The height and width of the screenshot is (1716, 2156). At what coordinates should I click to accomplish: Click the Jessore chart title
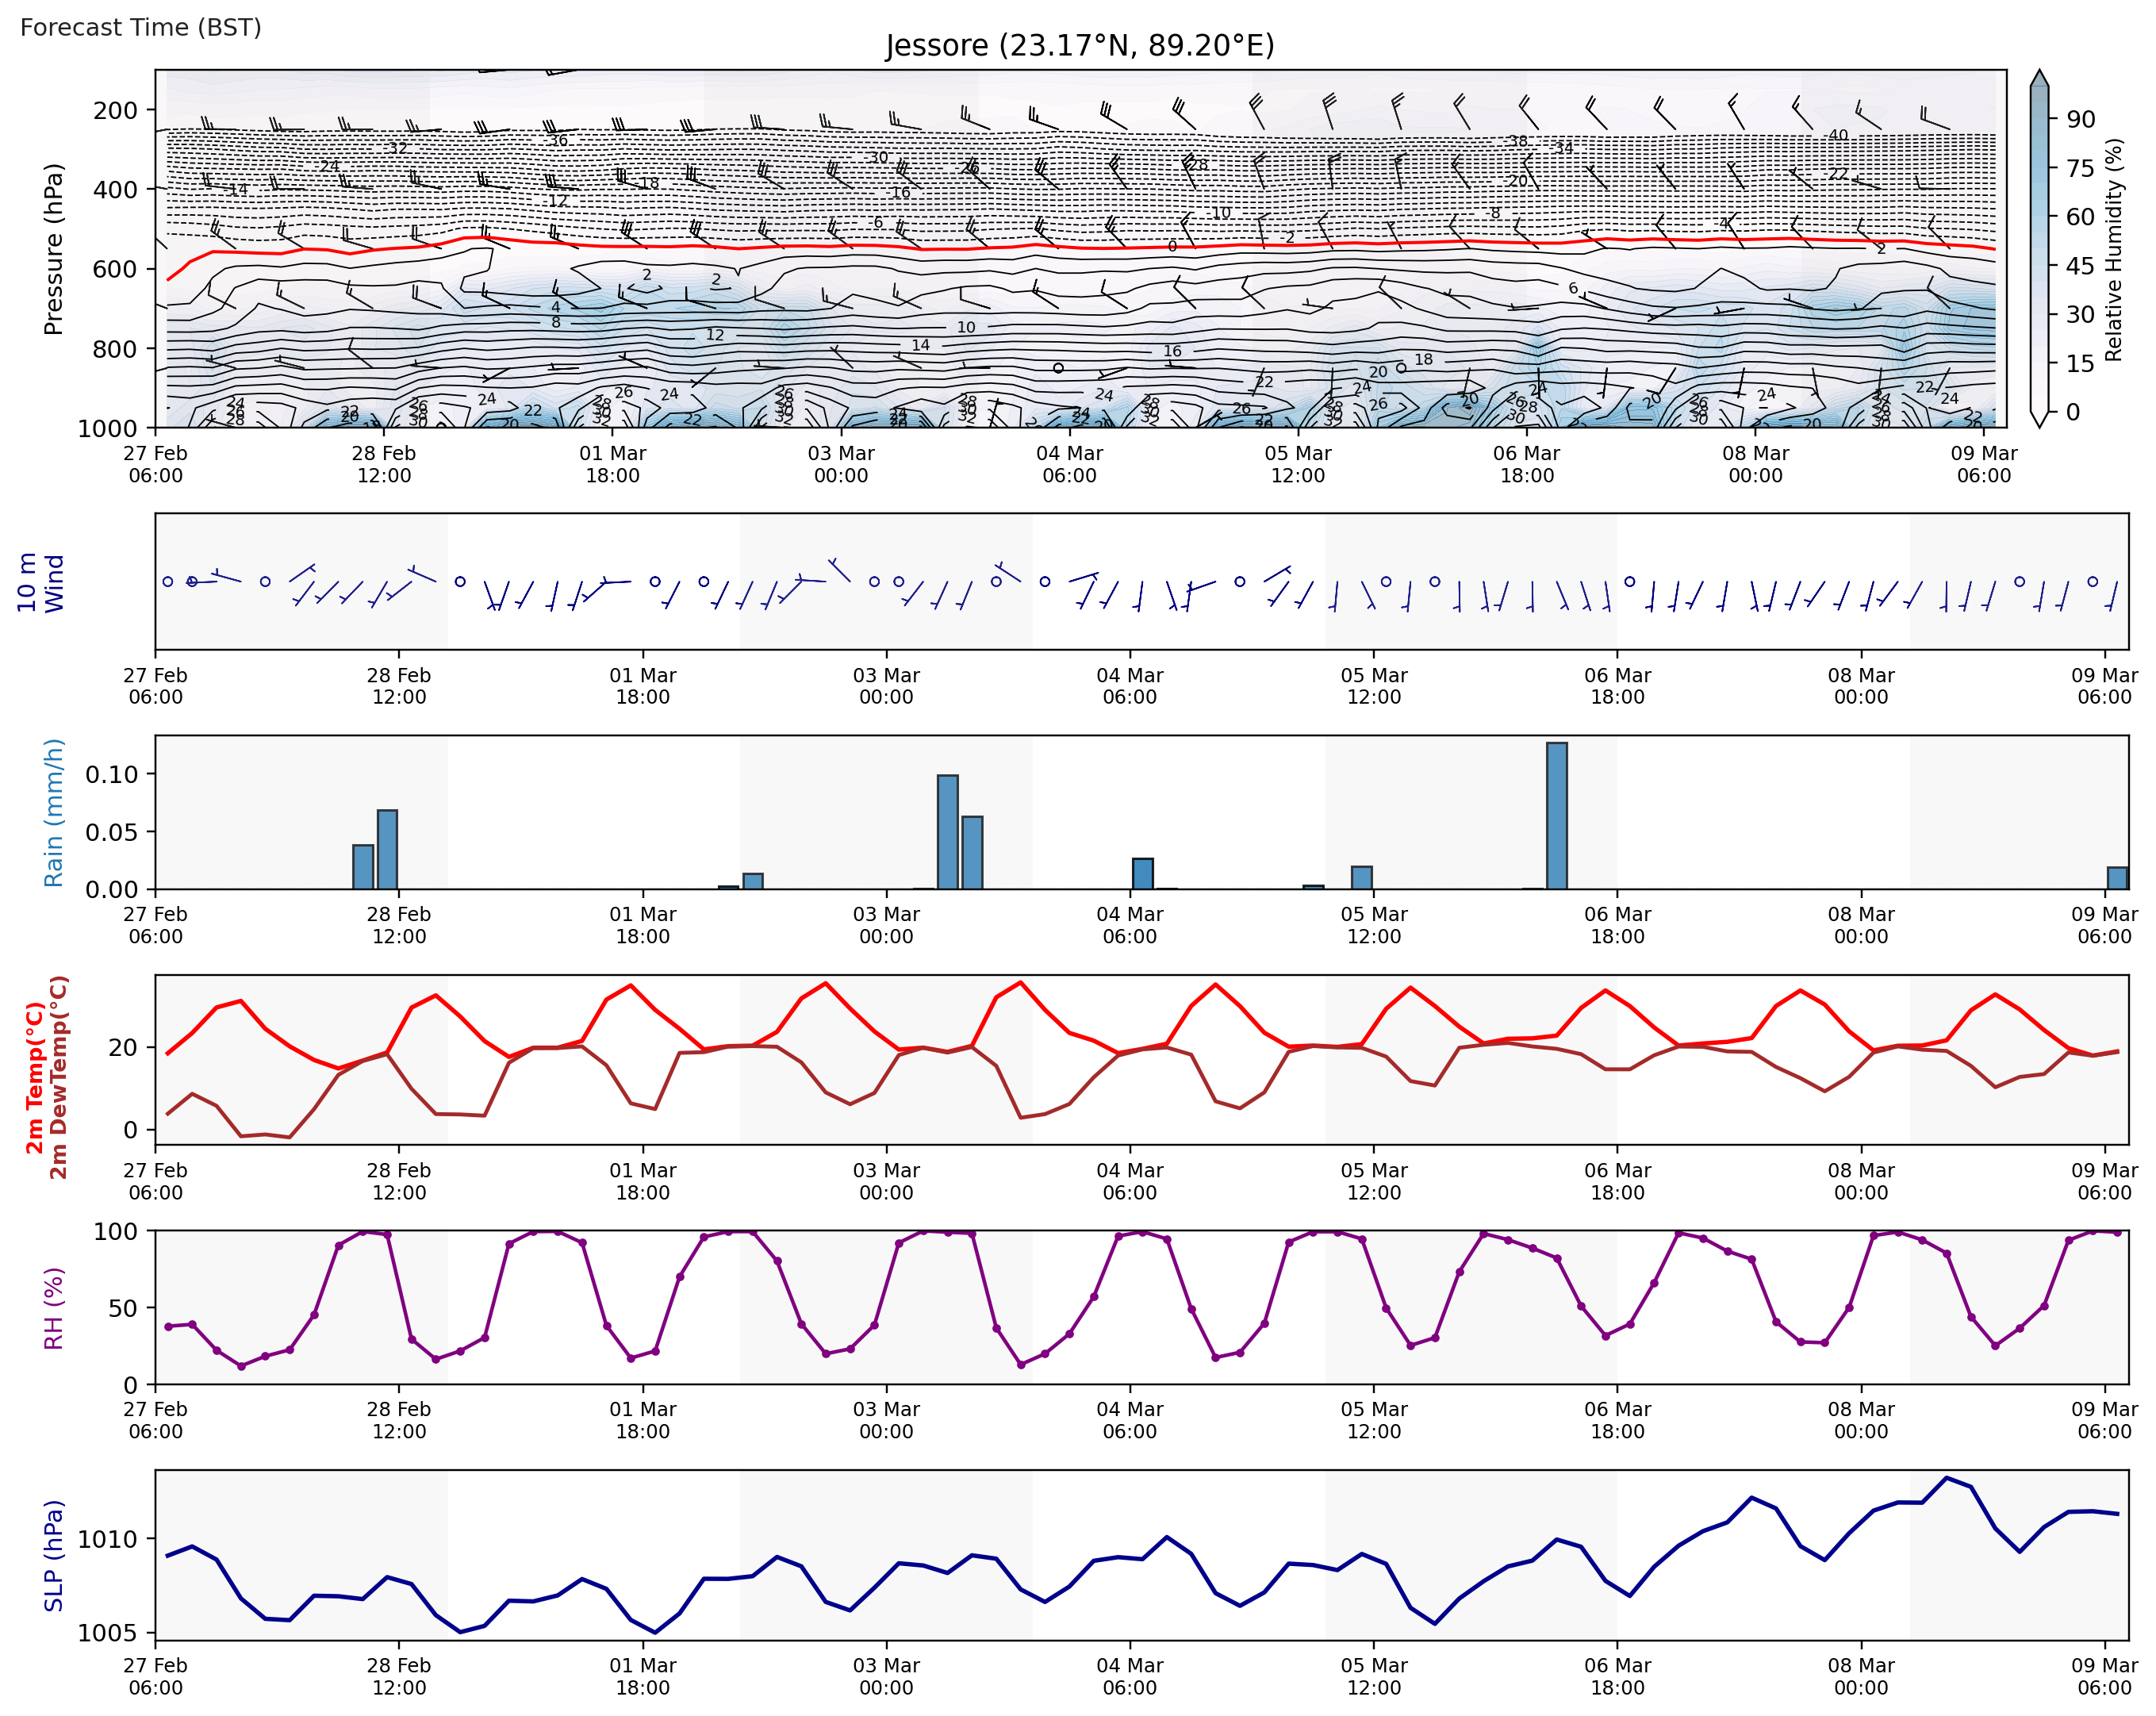pos(1079,46)
